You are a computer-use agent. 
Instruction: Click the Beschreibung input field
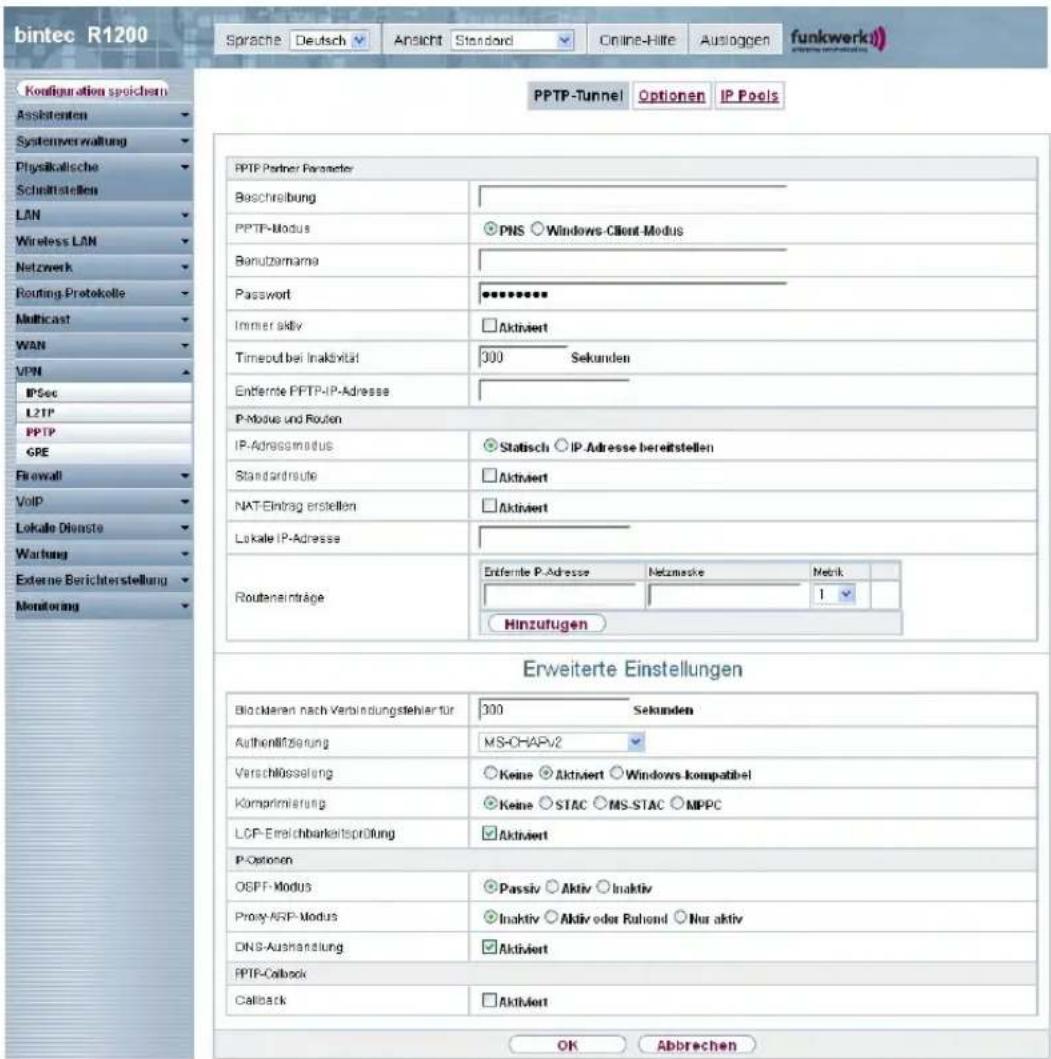(x=633, y=197)
